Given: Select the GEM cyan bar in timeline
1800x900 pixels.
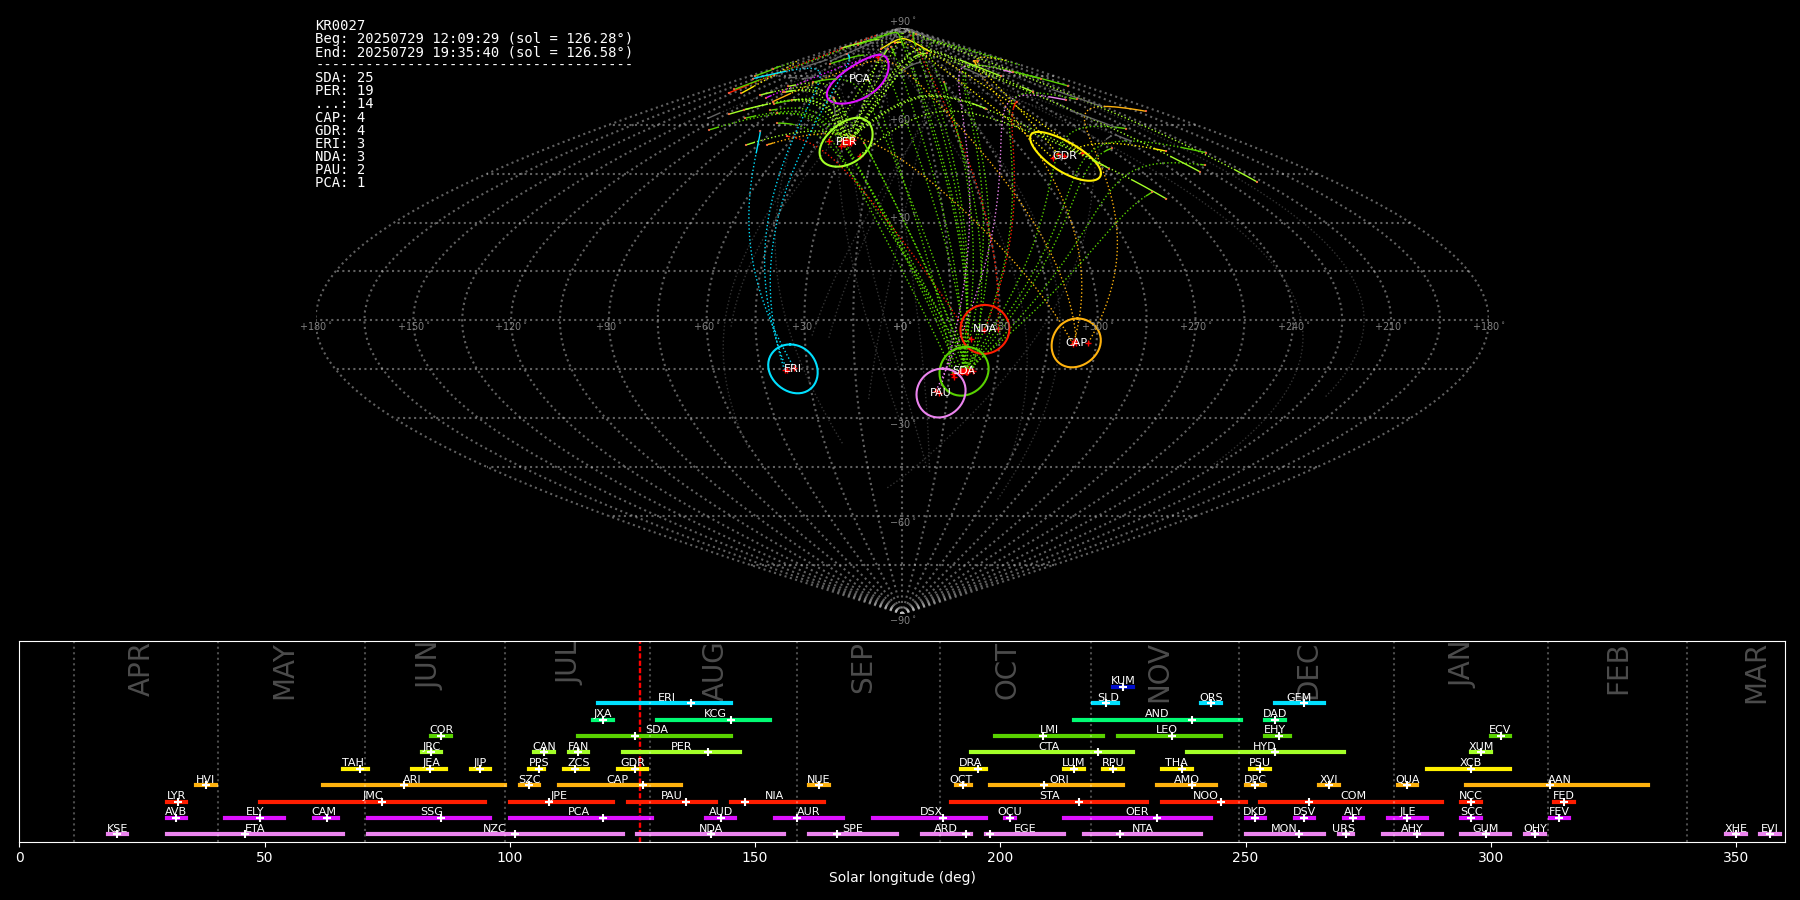Looking at the screenshot, I should [x=1299, y=703].
